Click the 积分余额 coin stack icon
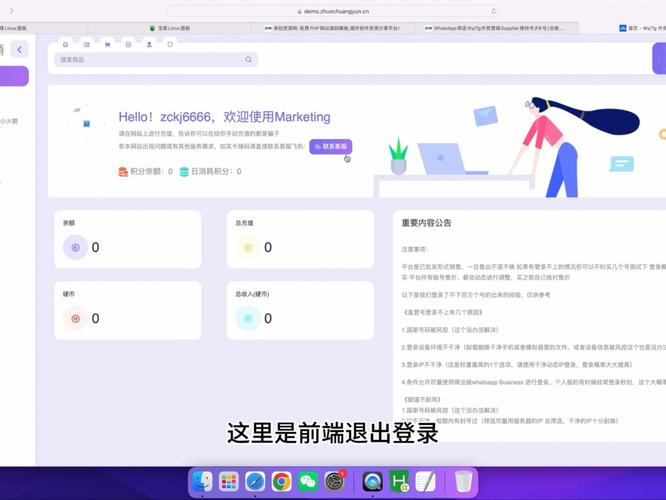 coord(123,172)
